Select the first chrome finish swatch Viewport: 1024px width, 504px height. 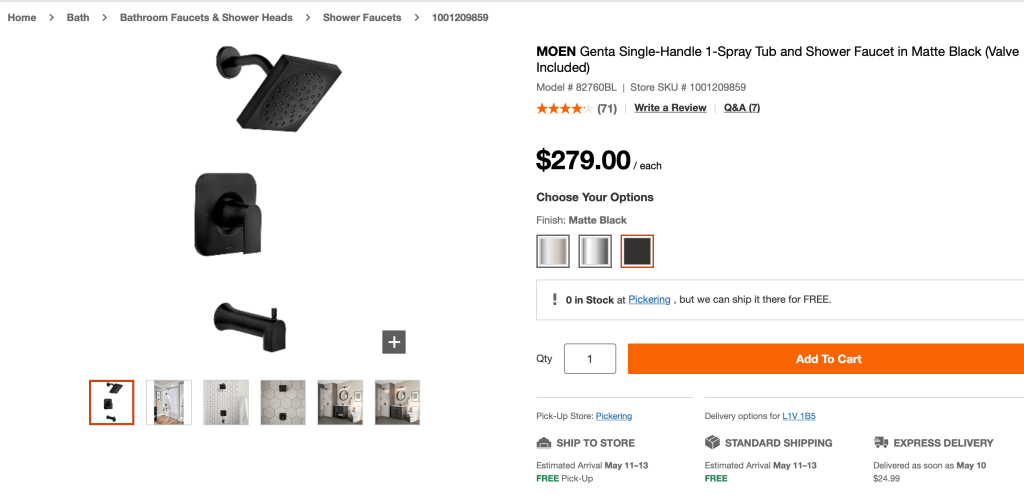click(553, 251)
